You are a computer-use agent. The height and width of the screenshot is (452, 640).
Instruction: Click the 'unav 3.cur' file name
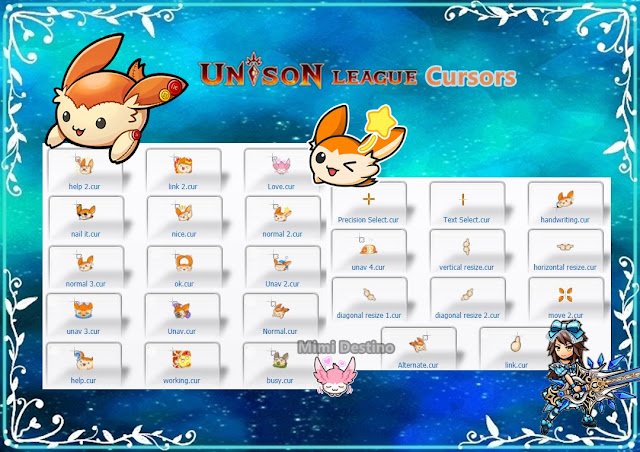click(83, 331)
